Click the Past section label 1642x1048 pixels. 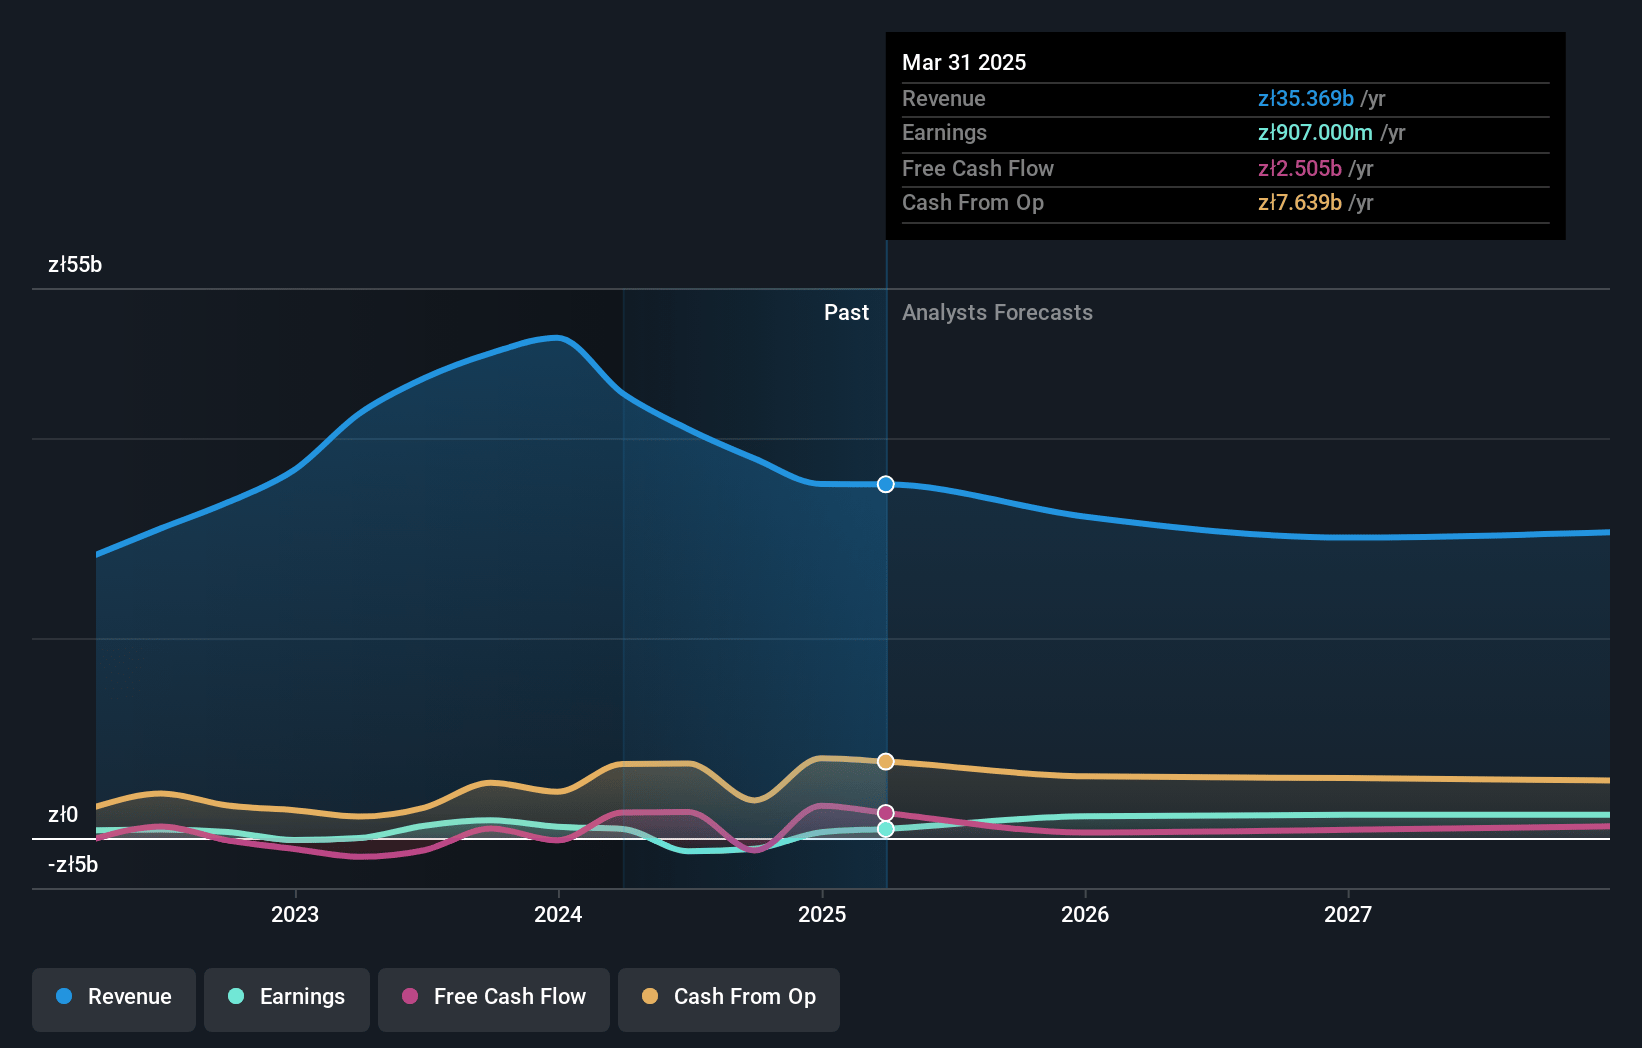tap(846, 313)
